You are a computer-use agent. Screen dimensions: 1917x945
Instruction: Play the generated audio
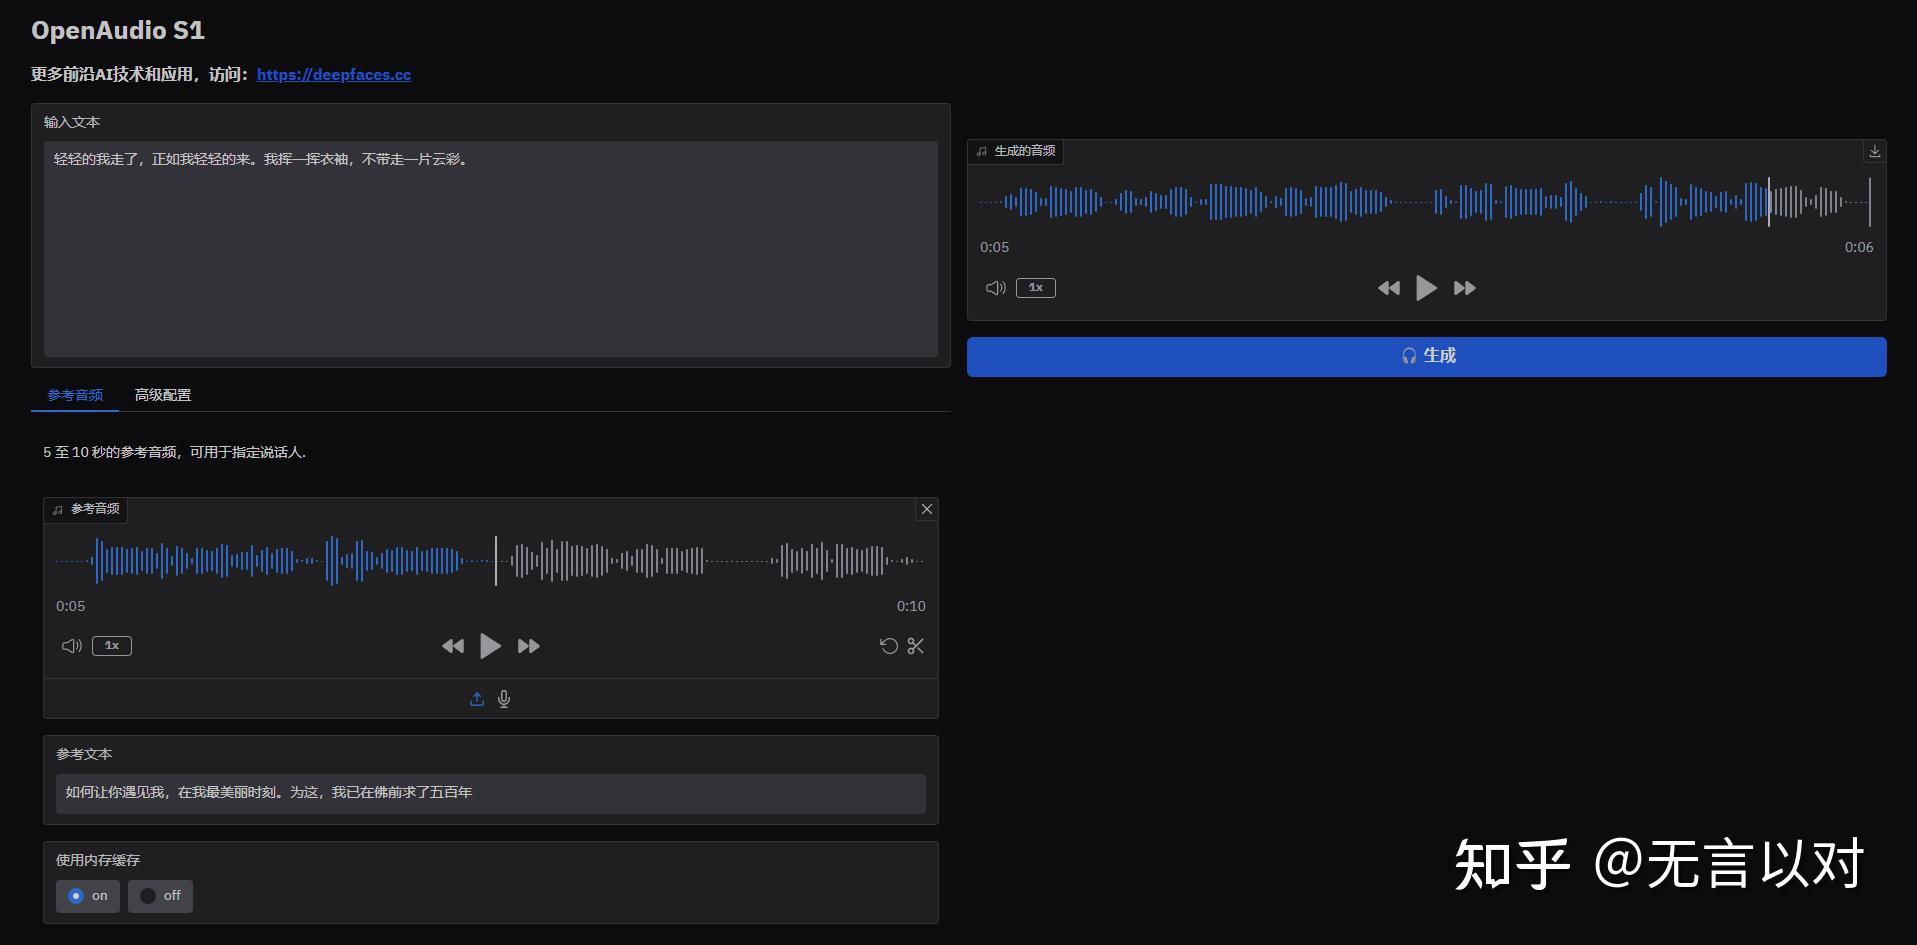coord(1426,287)
